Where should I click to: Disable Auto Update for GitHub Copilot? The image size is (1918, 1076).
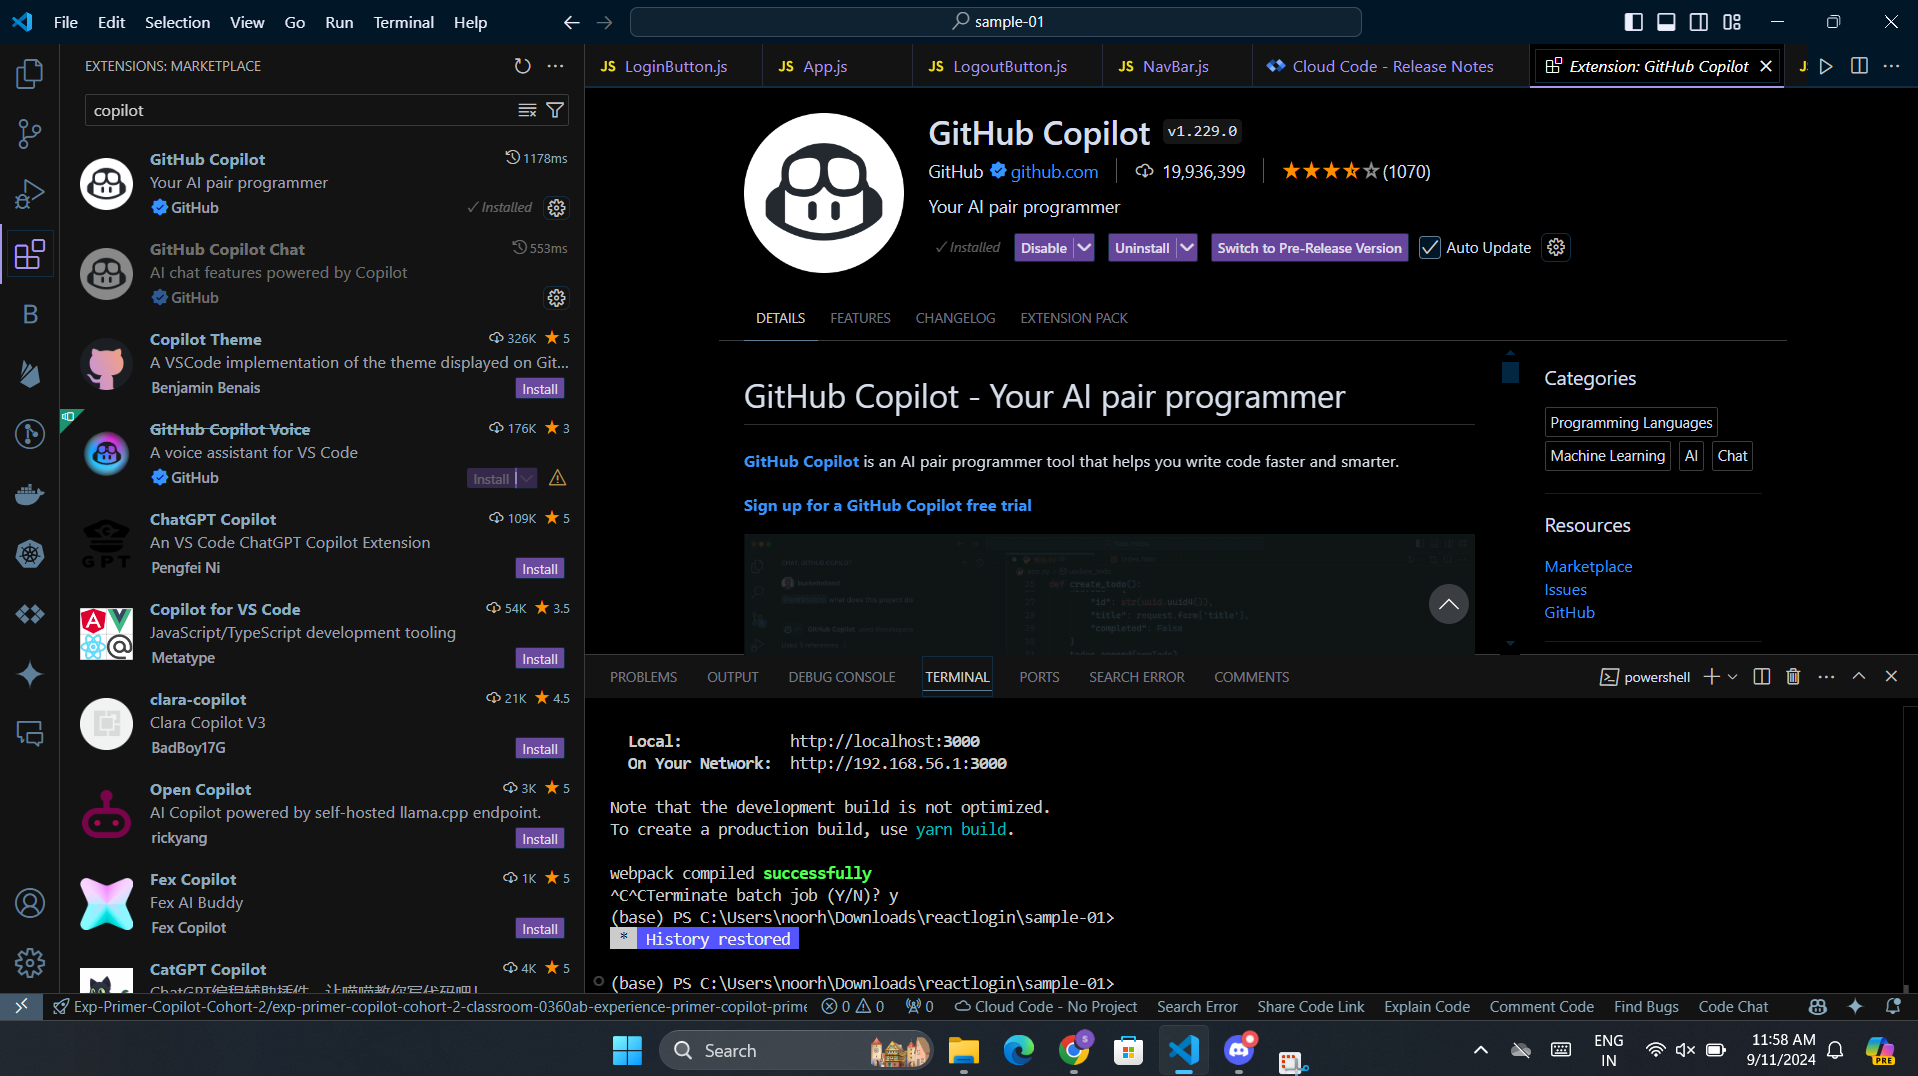click(x=1430, y=247)
